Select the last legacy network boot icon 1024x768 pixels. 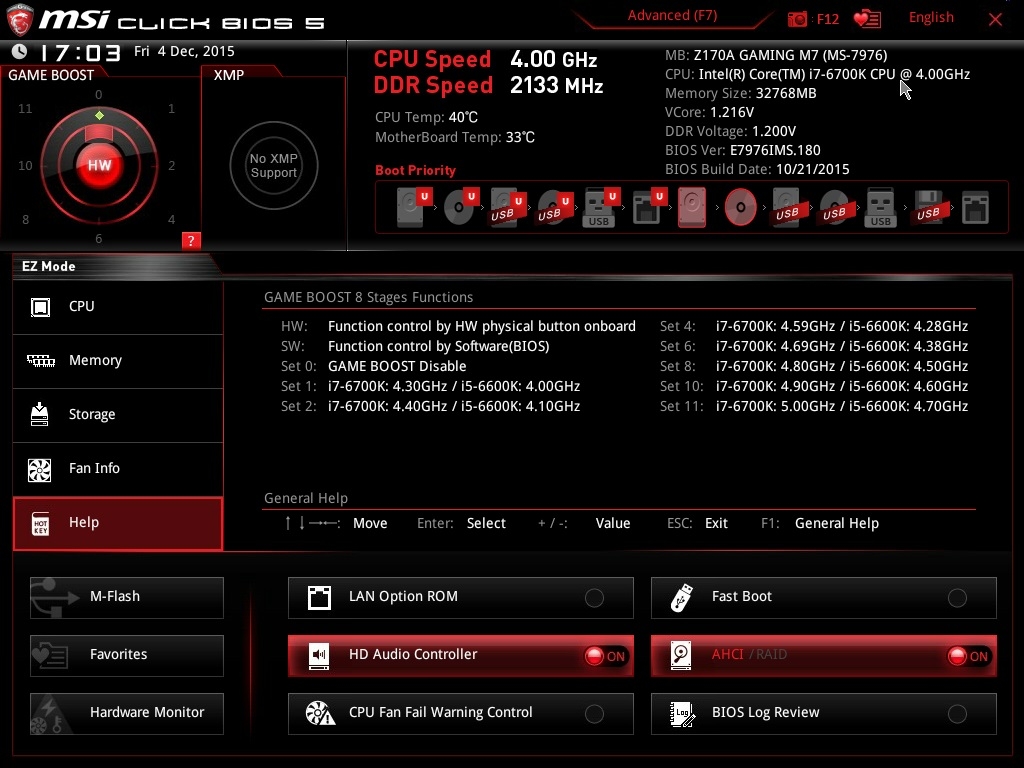coord(975,207)
